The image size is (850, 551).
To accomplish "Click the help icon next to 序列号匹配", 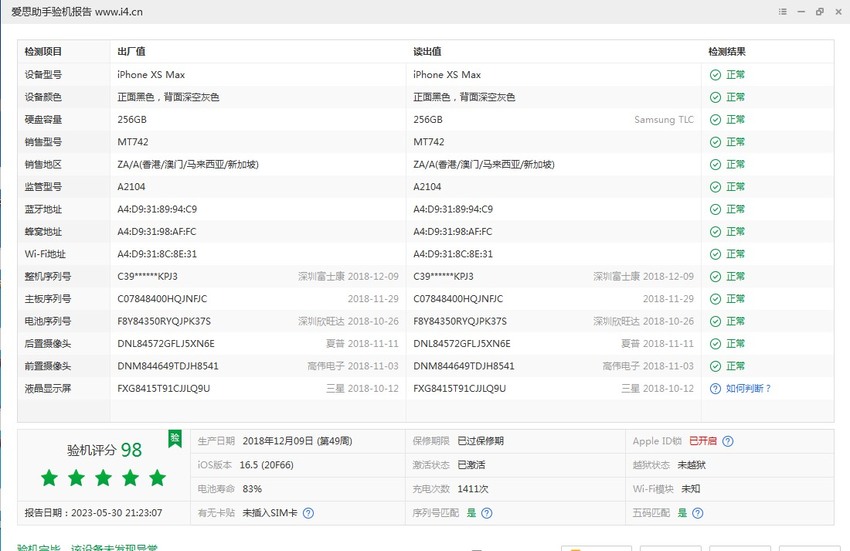I will click(487, 513).
